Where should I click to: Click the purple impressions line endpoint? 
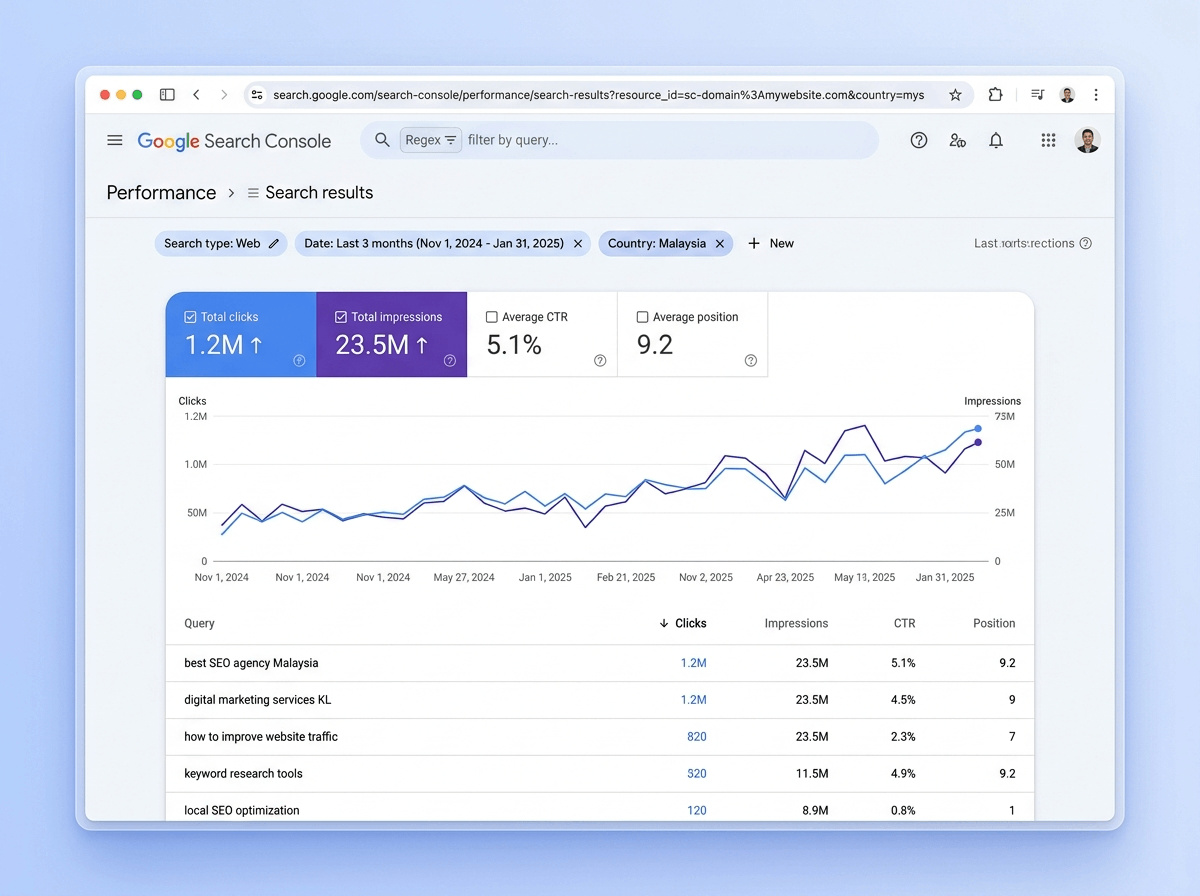pos(978,442)
